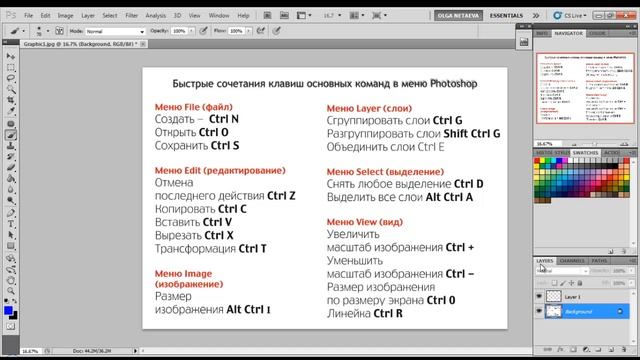
Task: Select the Quick Selection tool
Action: pyautogui.click(x=11, y=89)
